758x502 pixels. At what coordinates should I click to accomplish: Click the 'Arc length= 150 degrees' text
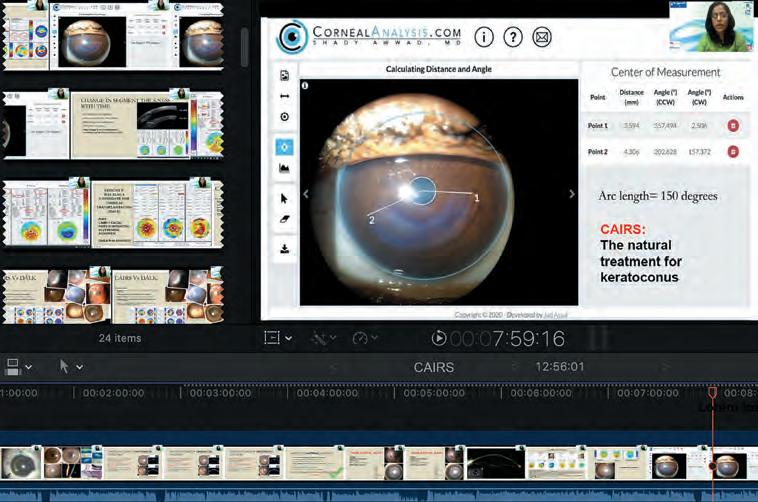tap(658, 196)
